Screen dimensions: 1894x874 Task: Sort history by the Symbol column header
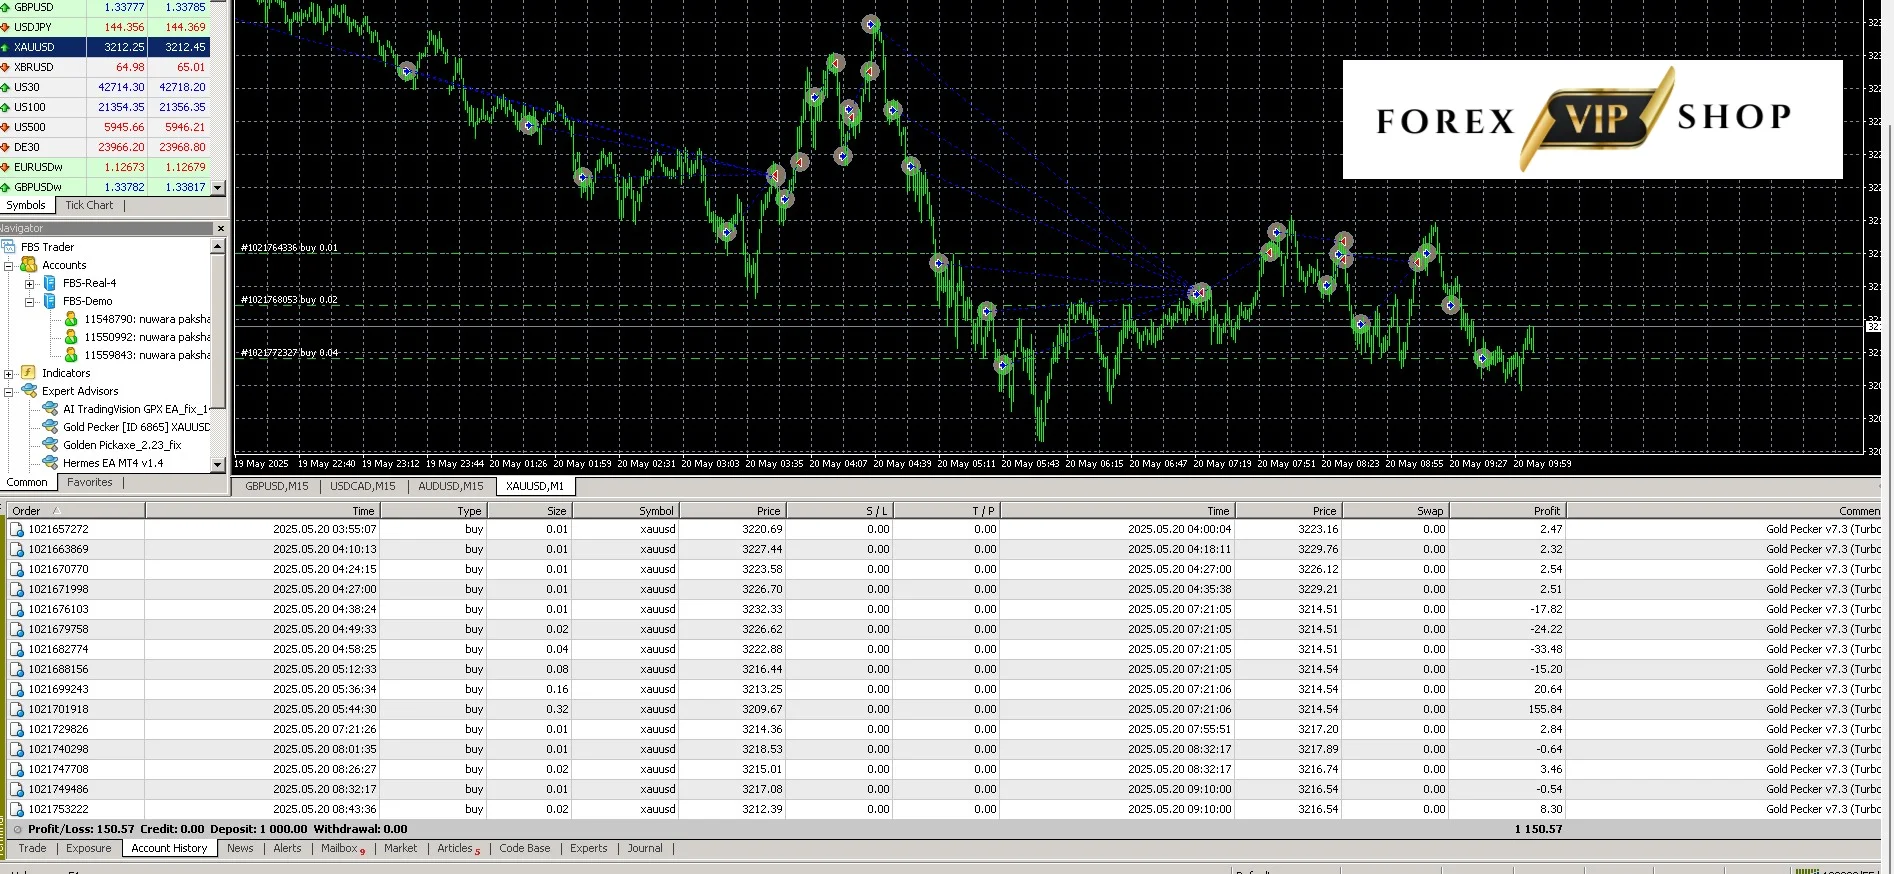[x=625, y=511]
